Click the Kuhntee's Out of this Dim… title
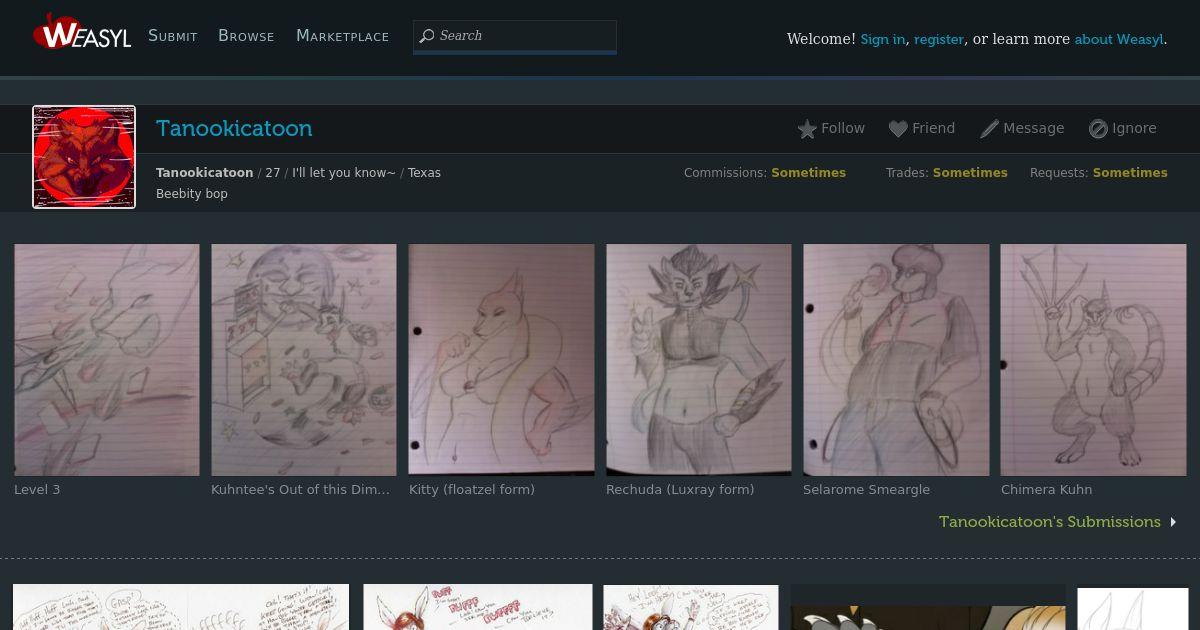Viewport: 1200px width, 630px height. (x=301, y=490)
